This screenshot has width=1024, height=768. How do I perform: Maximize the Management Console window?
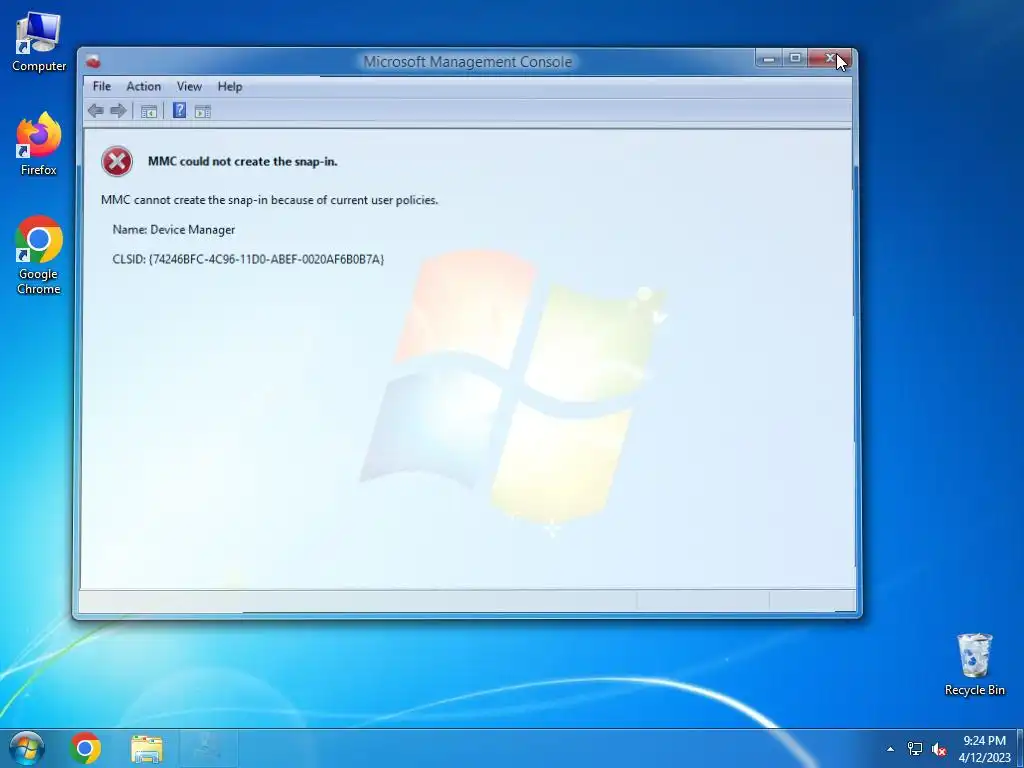(795, 58)
